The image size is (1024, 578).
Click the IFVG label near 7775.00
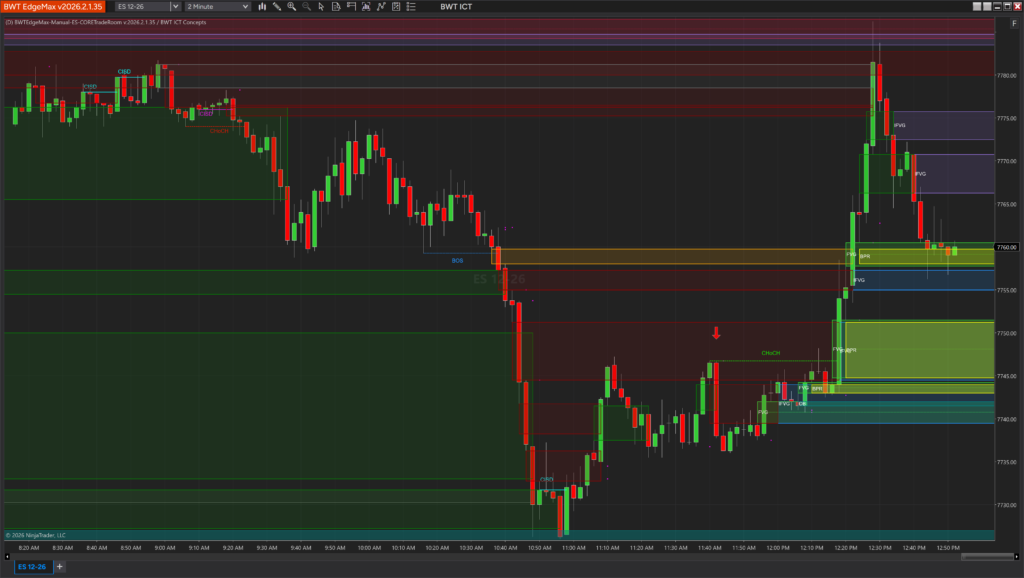point(899,125)
